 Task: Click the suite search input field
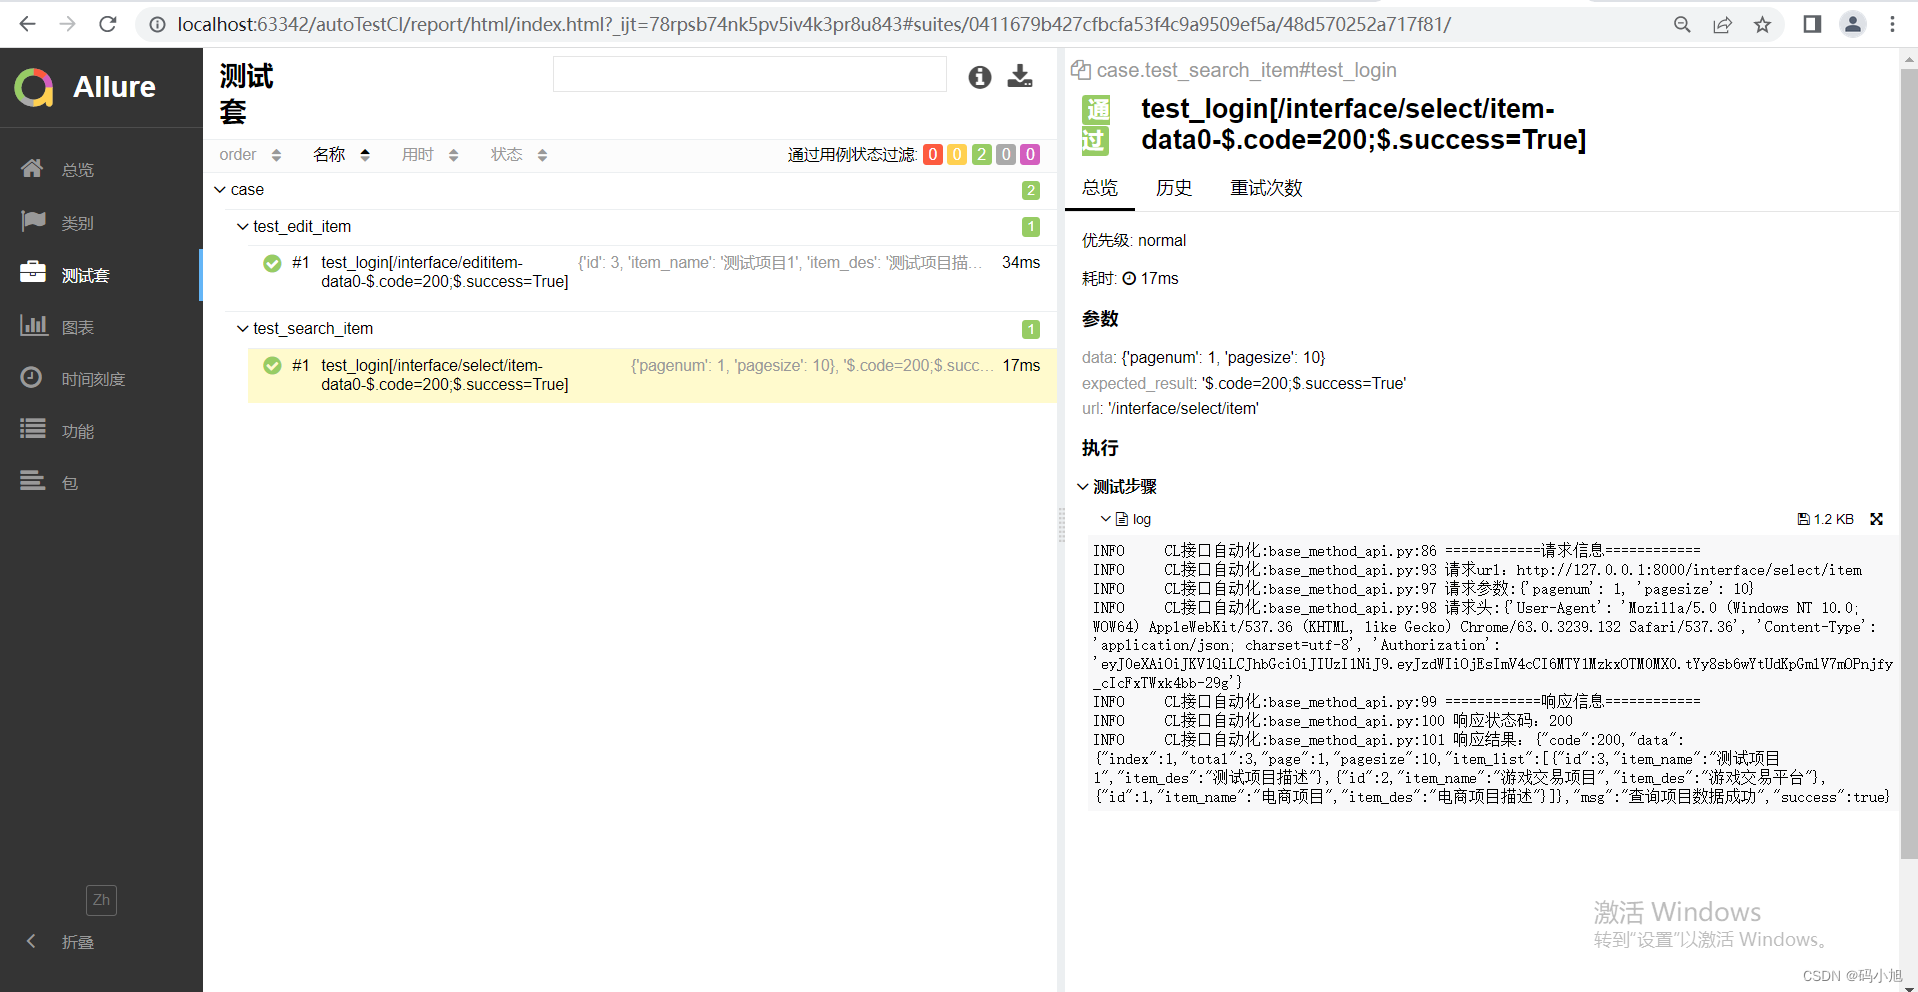click(x=749, y=74)
